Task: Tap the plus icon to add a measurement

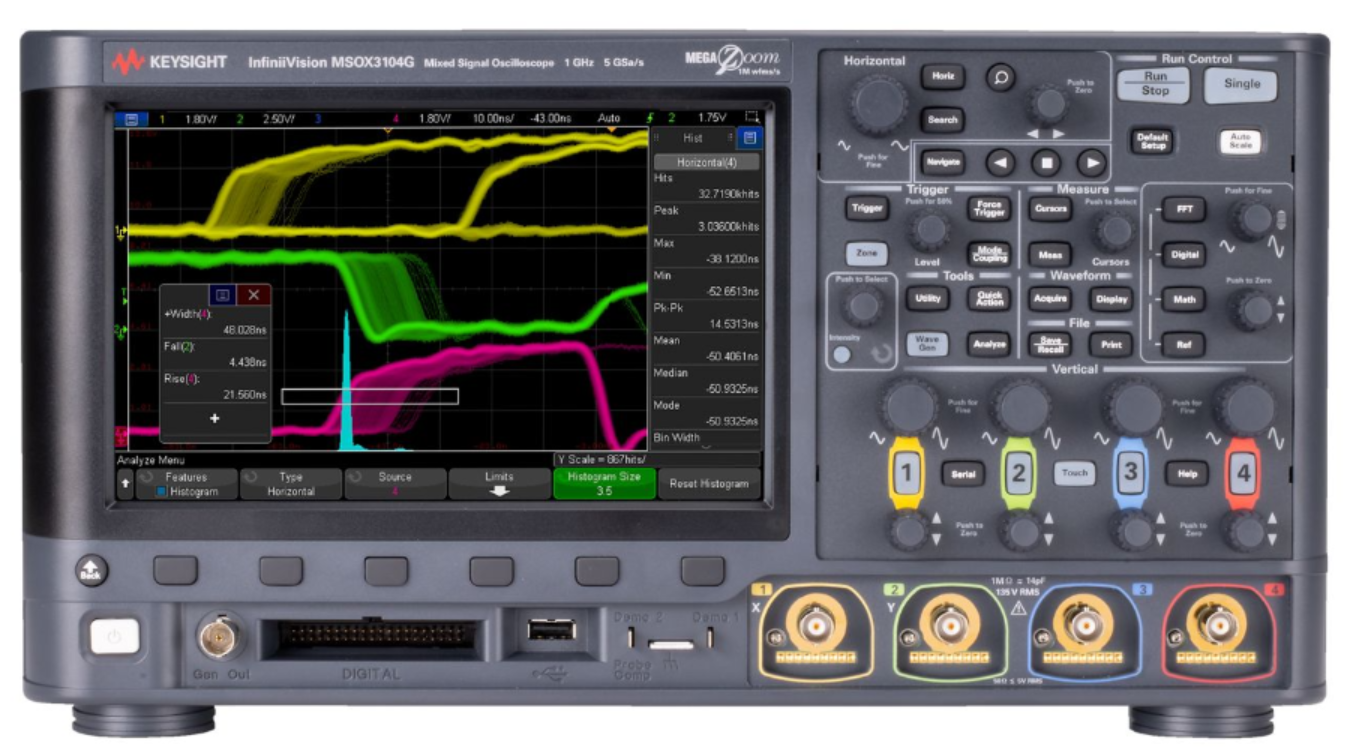Action: pos(214,419)
